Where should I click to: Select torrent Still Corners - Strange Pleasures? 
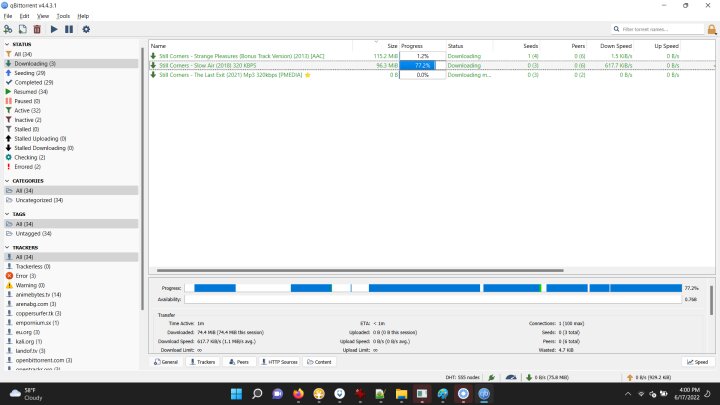(x=432, y=56)
